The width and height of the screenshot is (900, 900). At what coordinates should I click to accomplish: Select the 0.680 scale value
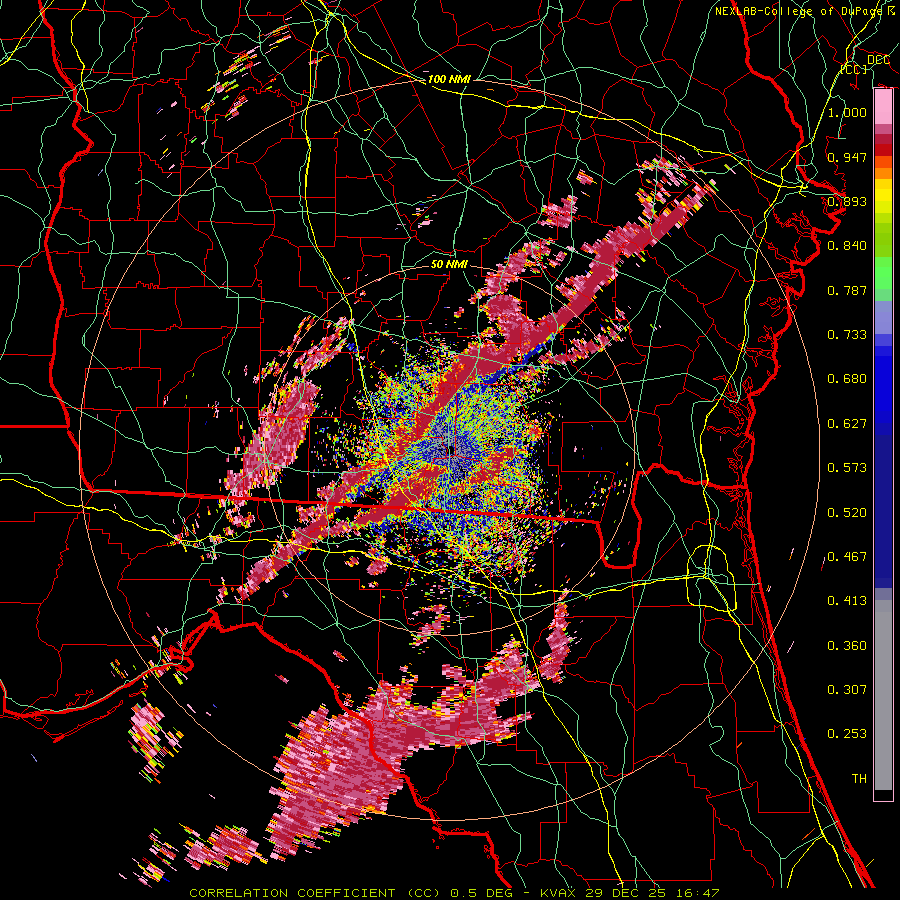click(x=847, y=379)
